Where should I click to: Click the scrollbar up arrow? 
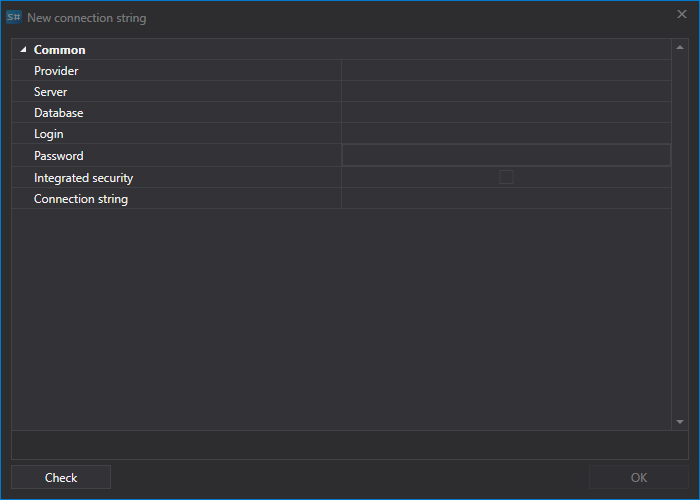pyautogui.click(x=680, y=47)
